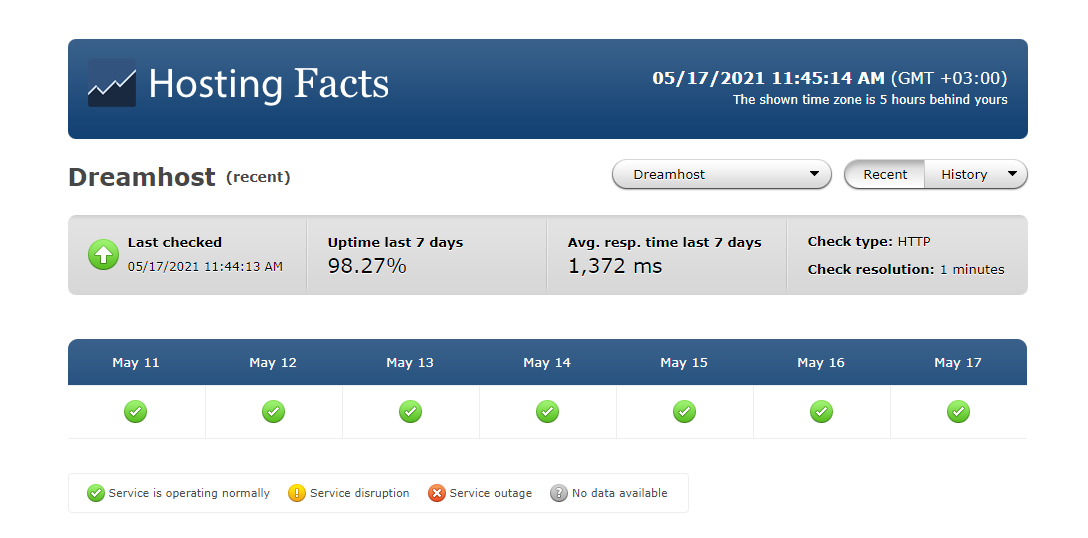Click the Service is operating normally label
The image size is (1088, 538).
tap(189, 494)
